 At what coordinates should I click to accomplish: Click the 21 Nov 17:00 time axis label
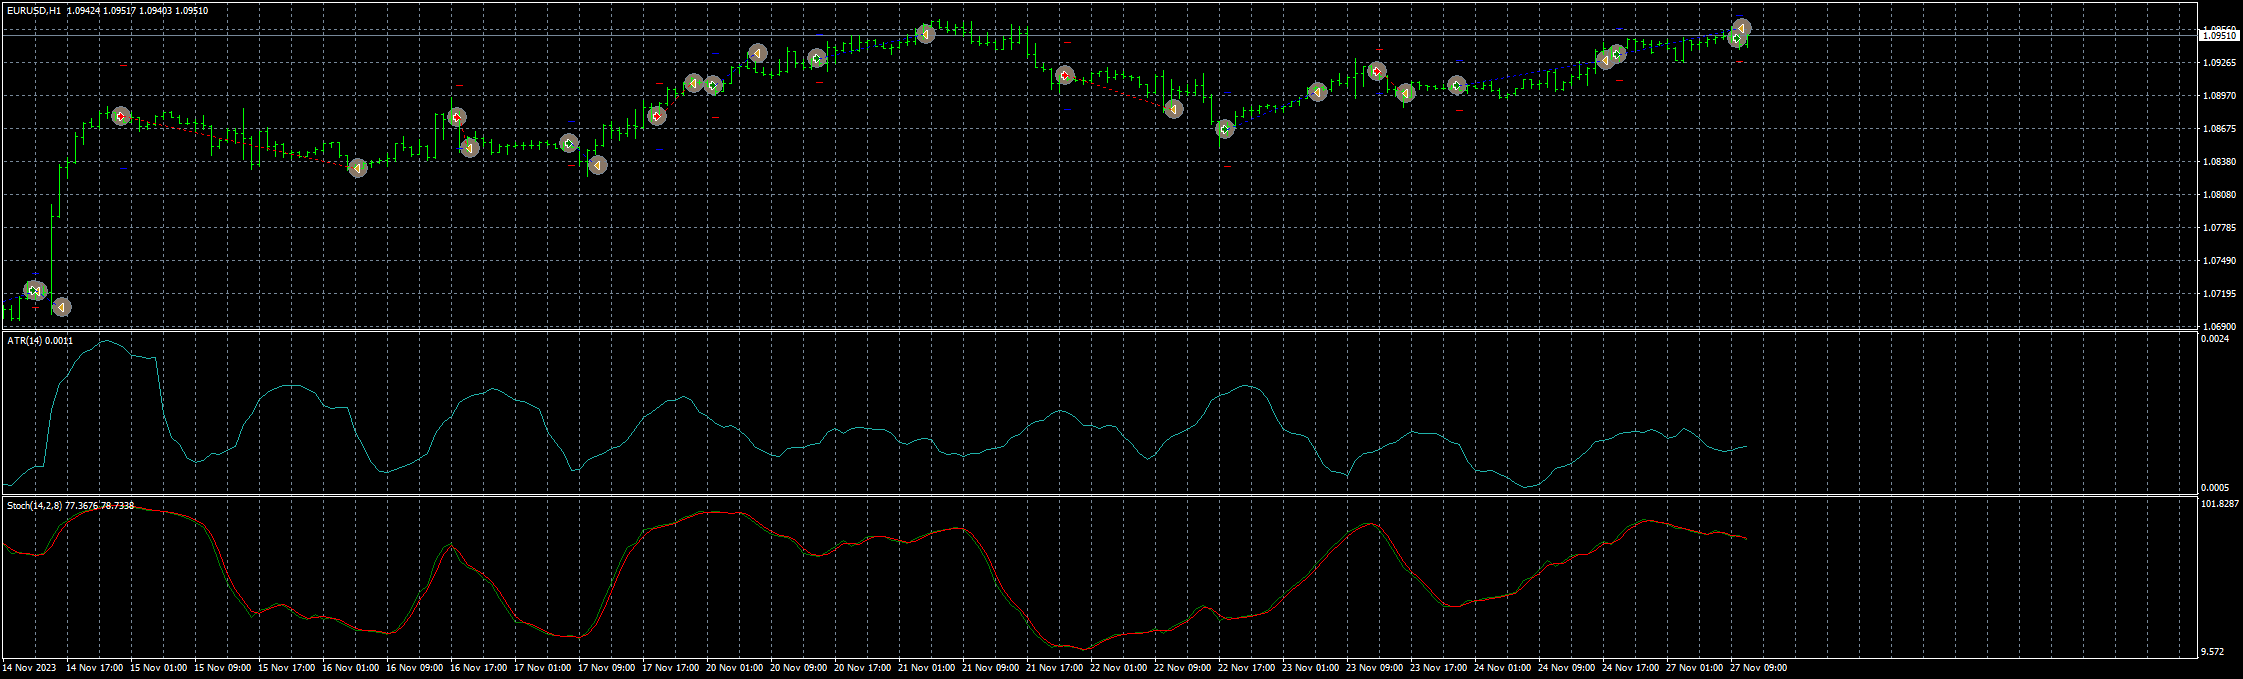[1054, 667]
